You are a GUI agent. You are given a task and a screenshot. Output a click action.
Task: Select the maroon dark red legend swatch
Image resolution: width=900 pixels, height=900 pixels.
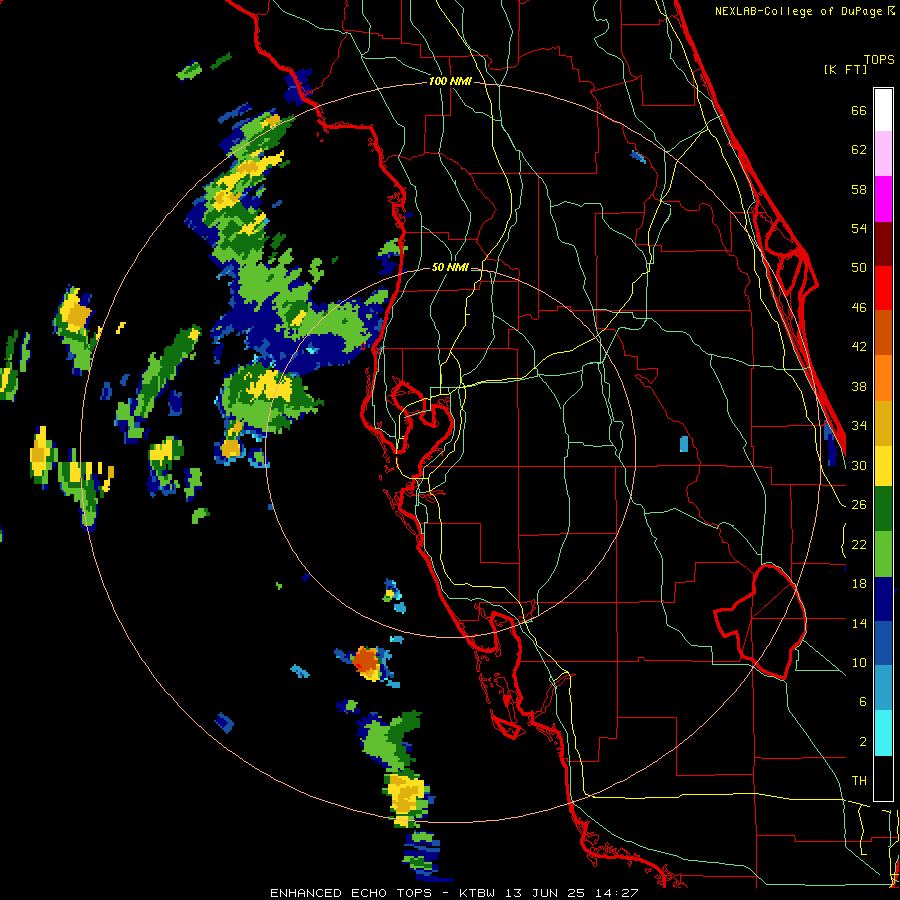[x=883, y=243]
